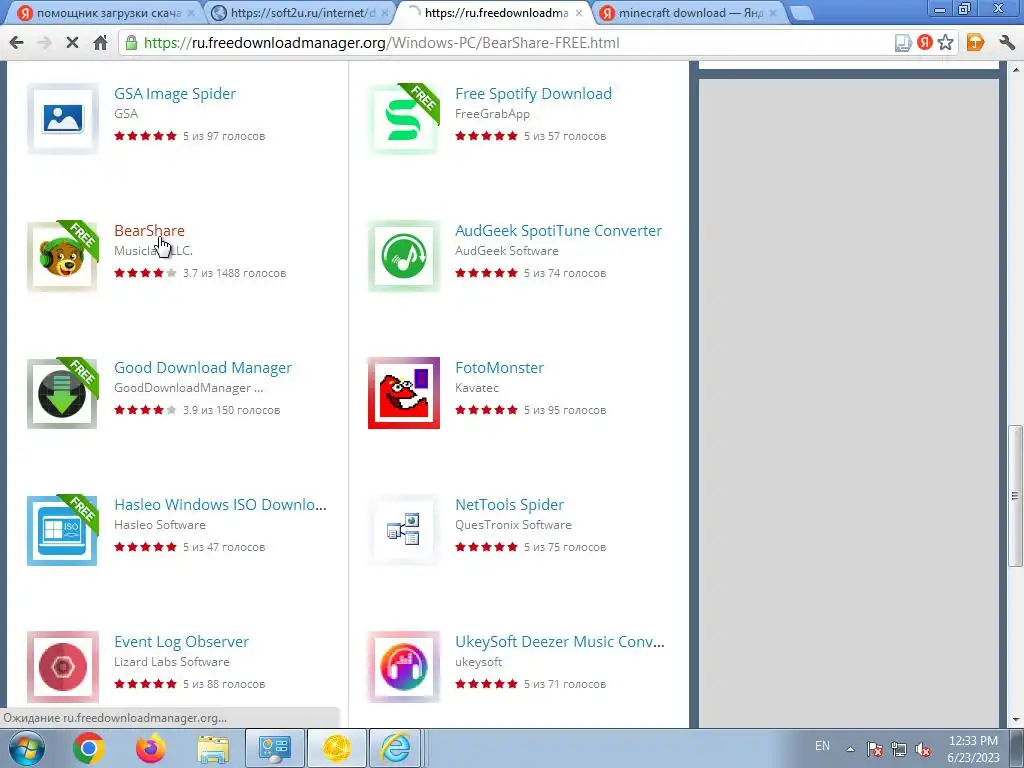Open the Free Spotify Download link
The width and height of the screenshot is (1024, 768).
(x=534, y=93)
